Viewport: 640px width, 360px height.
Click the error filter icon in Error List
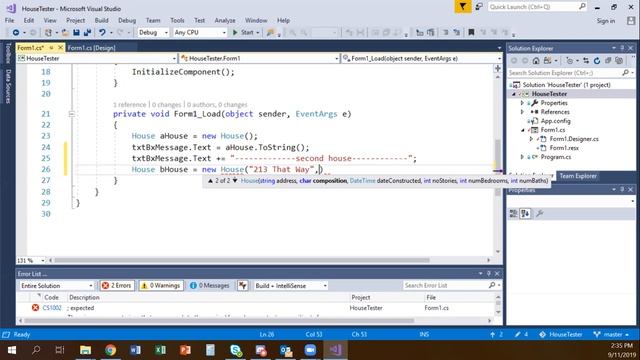pyautogui.click(x=243, y=286)
